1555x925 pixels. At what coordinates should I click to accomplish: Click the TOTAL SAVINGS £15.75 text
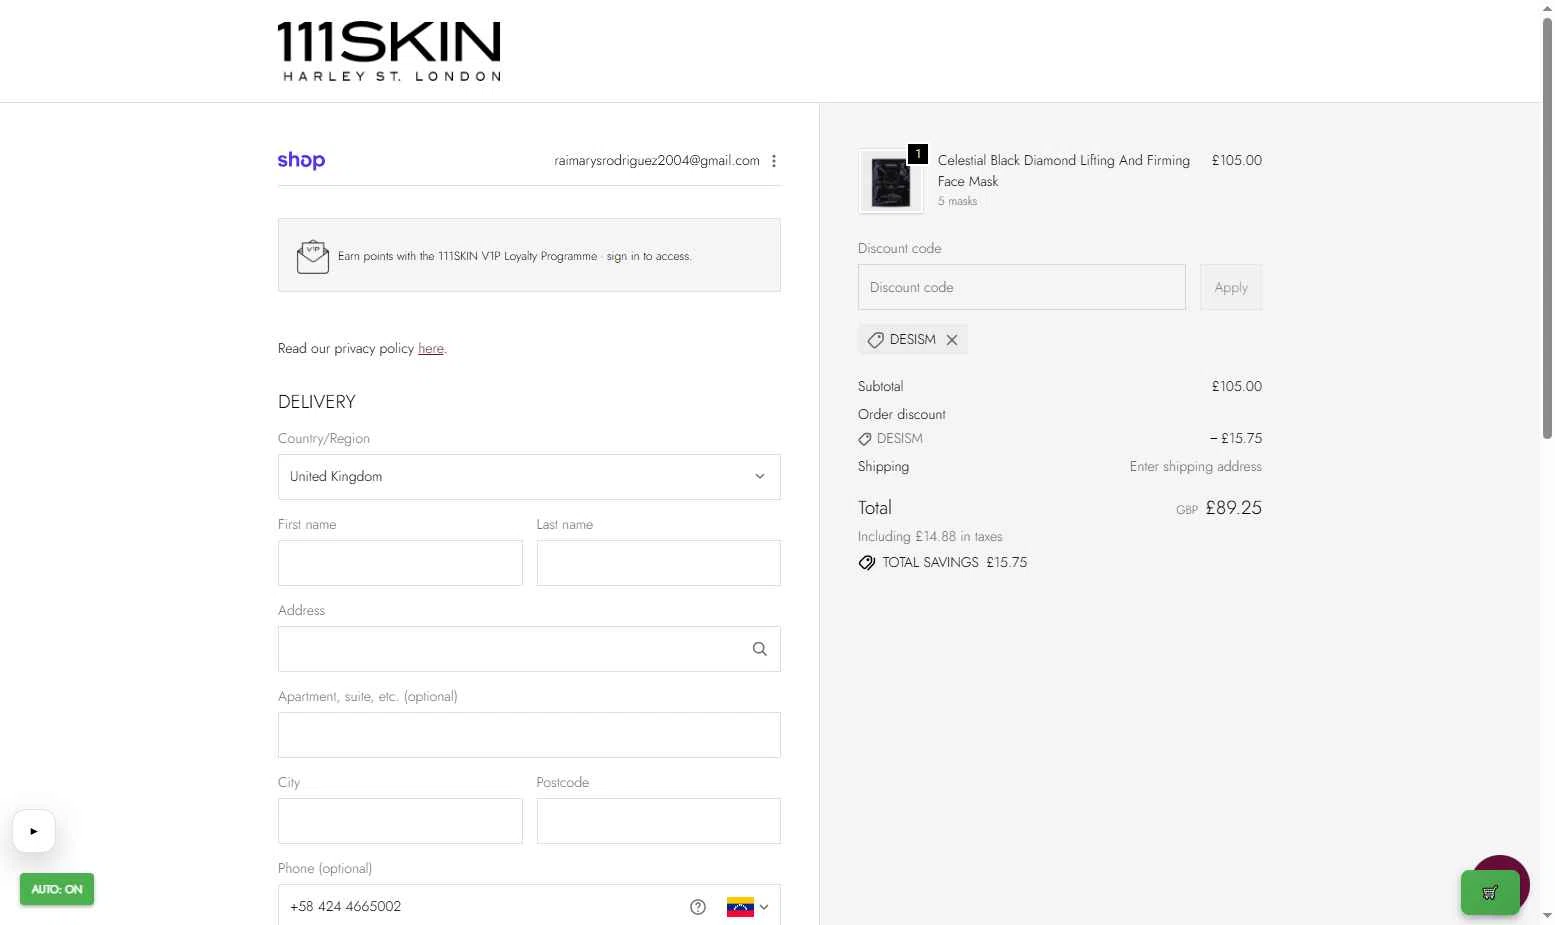pyautogui.click(x=955, y=563)
